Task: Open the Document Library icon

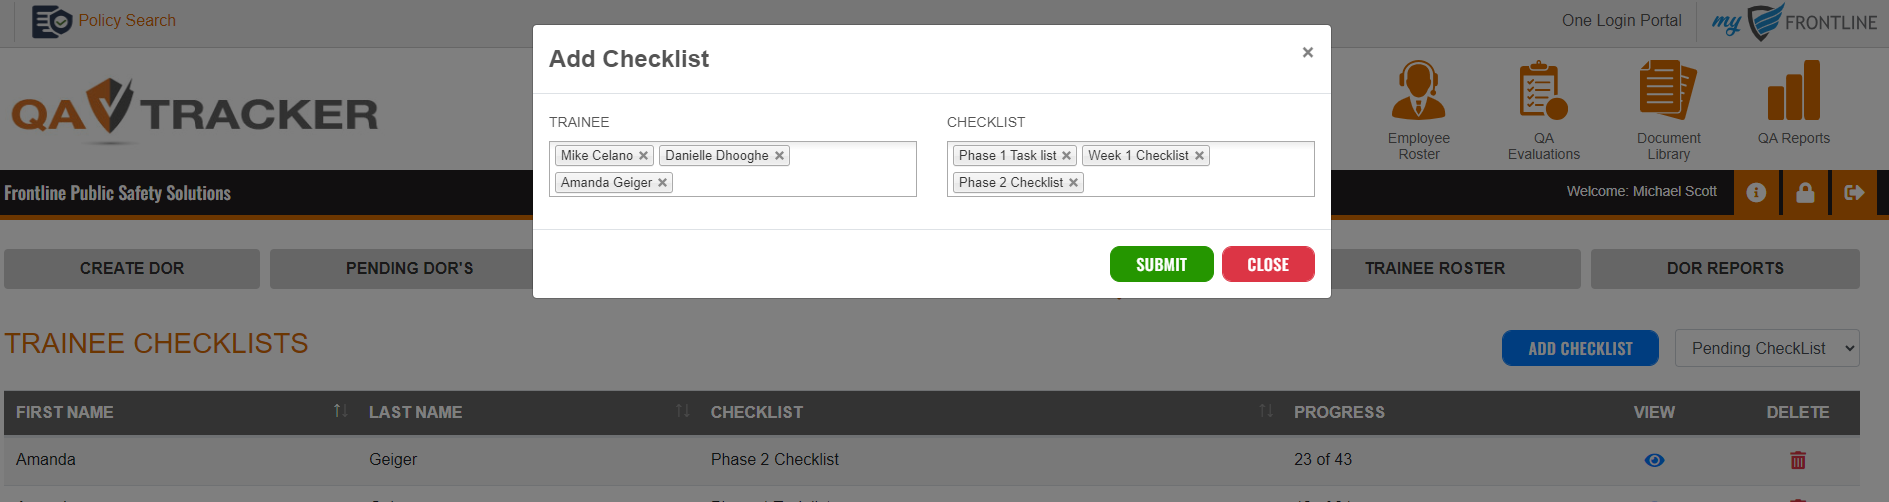Action: point(1668,91)
